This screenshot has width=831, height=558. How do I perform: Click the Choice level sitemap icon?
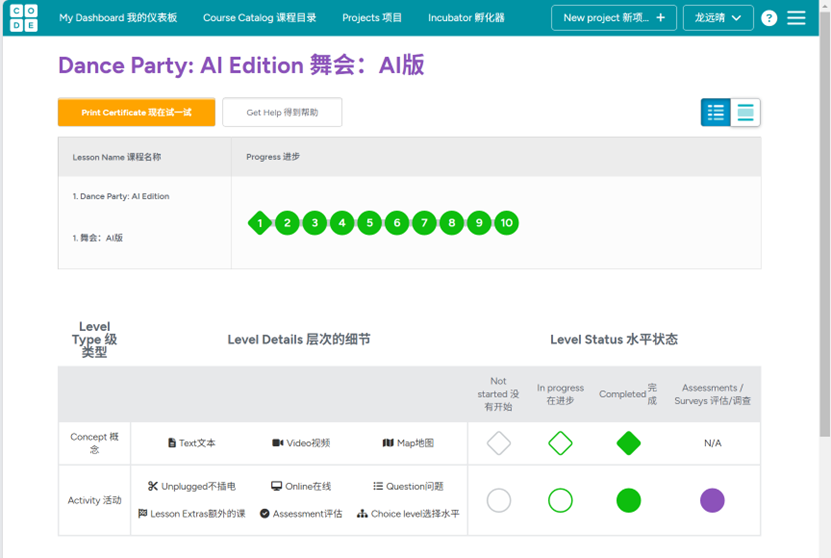point(362,513)
